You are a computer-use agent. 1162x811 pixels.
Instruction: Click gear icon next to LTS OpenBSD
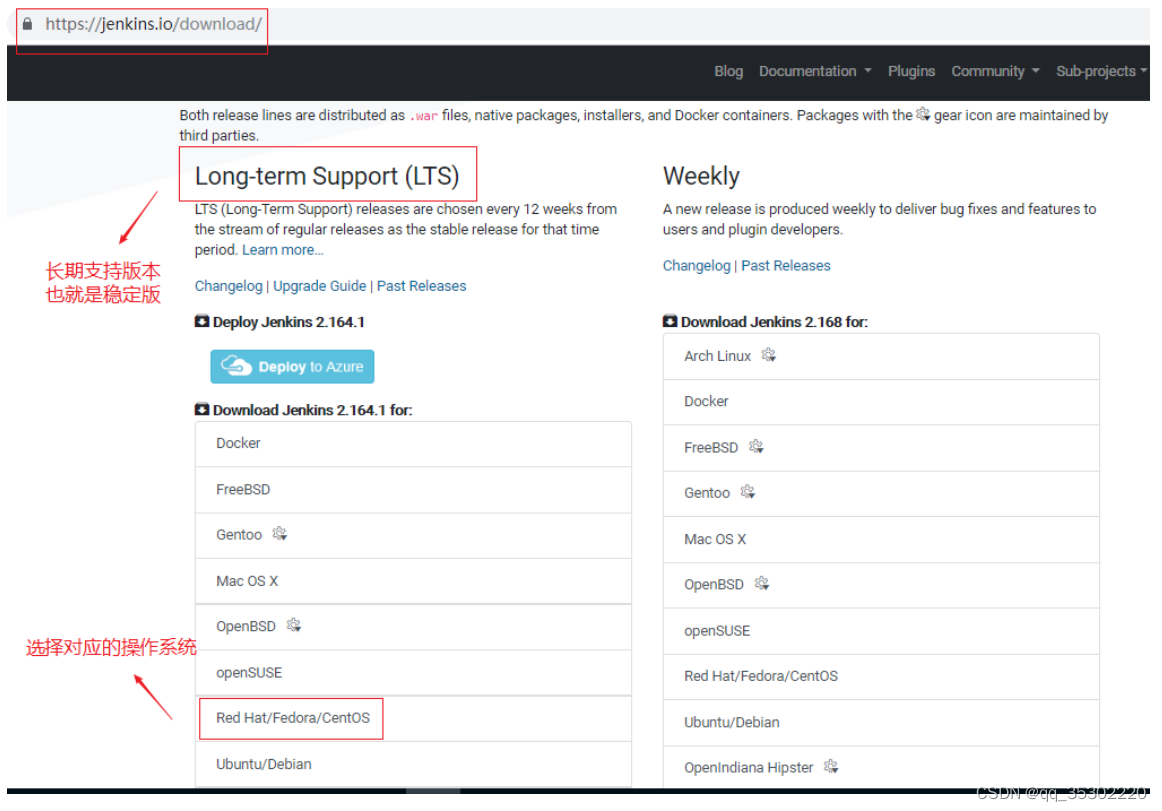[x=294, y=626]
